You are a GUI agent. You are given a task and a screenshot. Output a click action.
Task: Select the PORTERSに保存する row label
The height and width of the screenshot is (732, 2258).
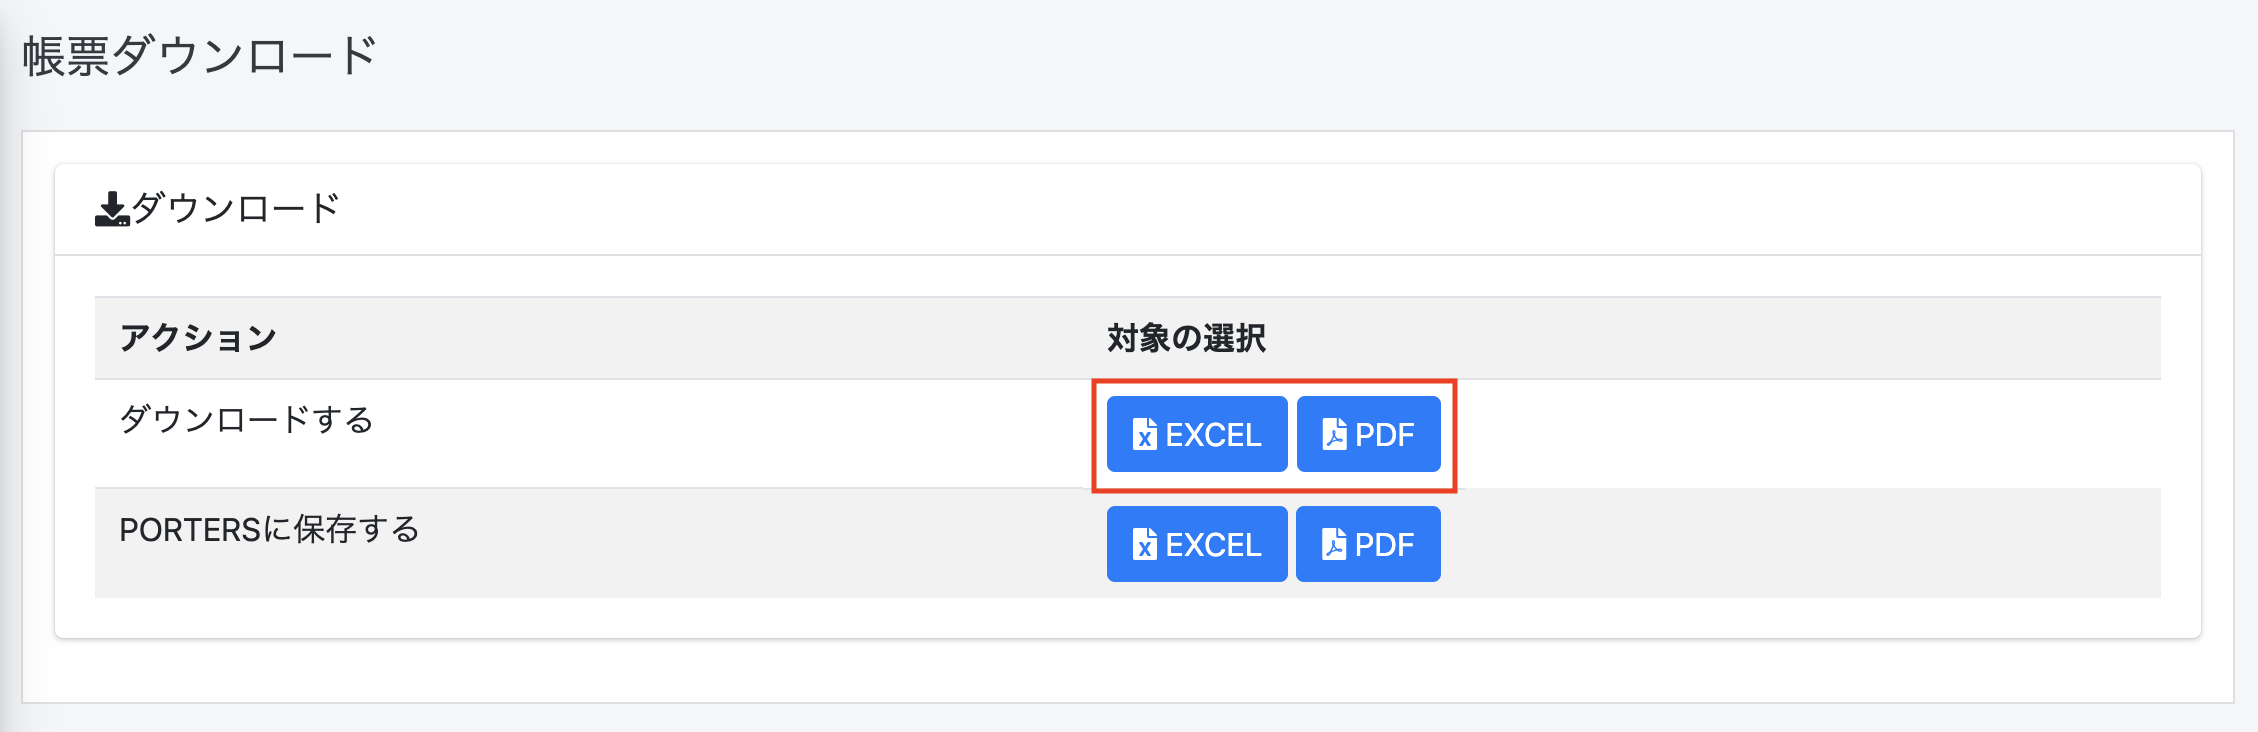(269, 530)
